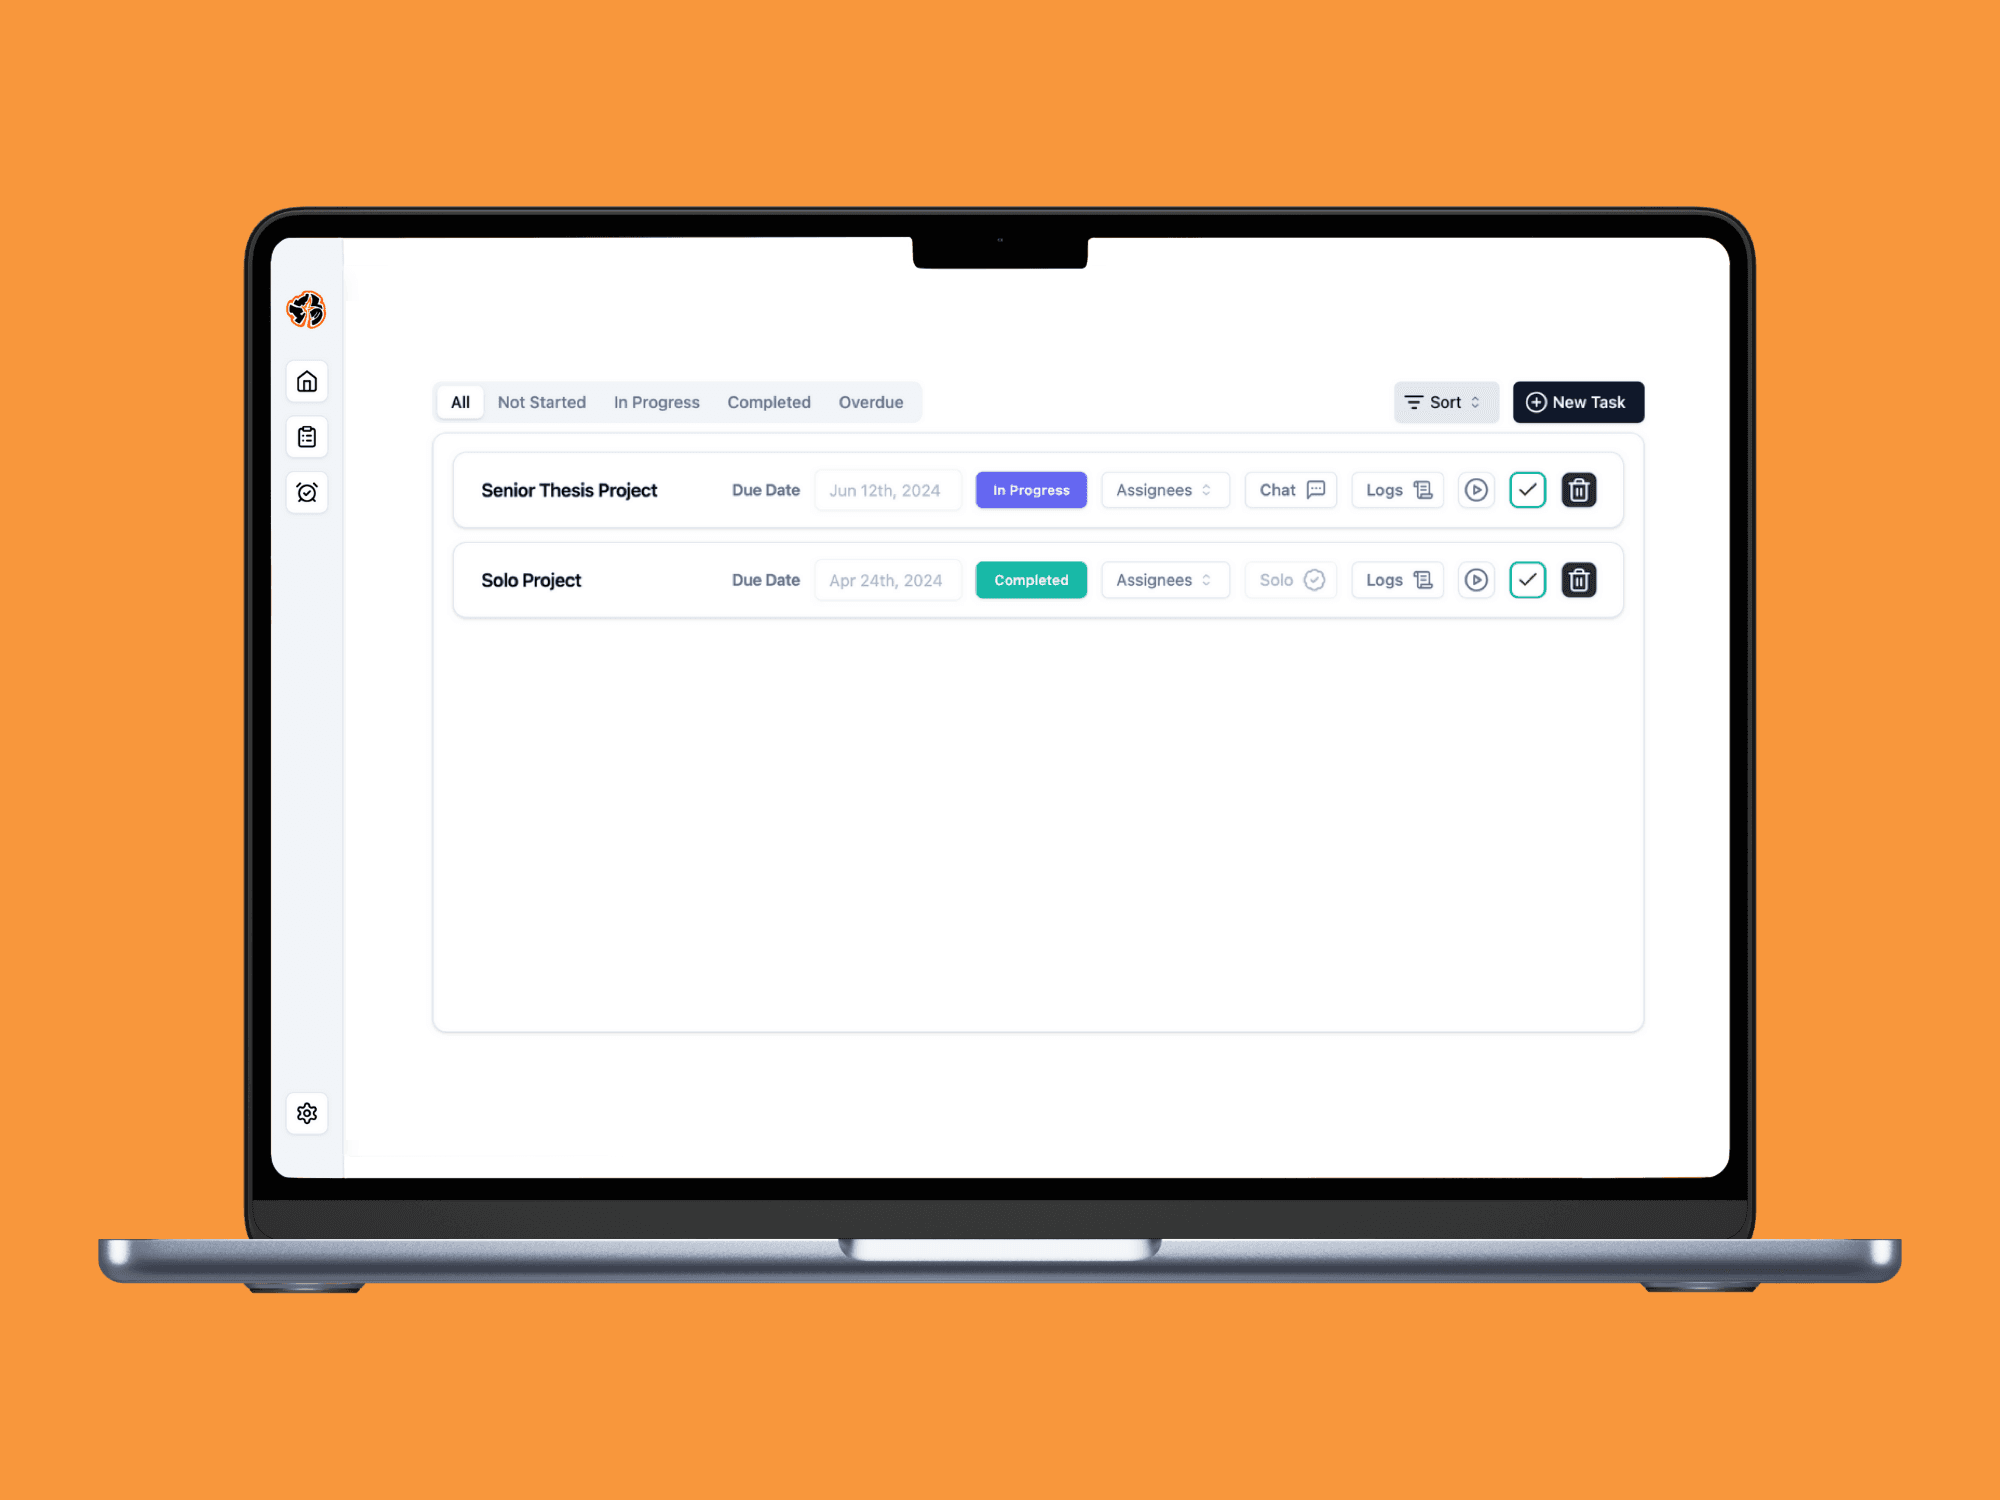Open settings gear in the sidebar
The width and height of the screenshot is (2000, 1500).
[307, 1114]
